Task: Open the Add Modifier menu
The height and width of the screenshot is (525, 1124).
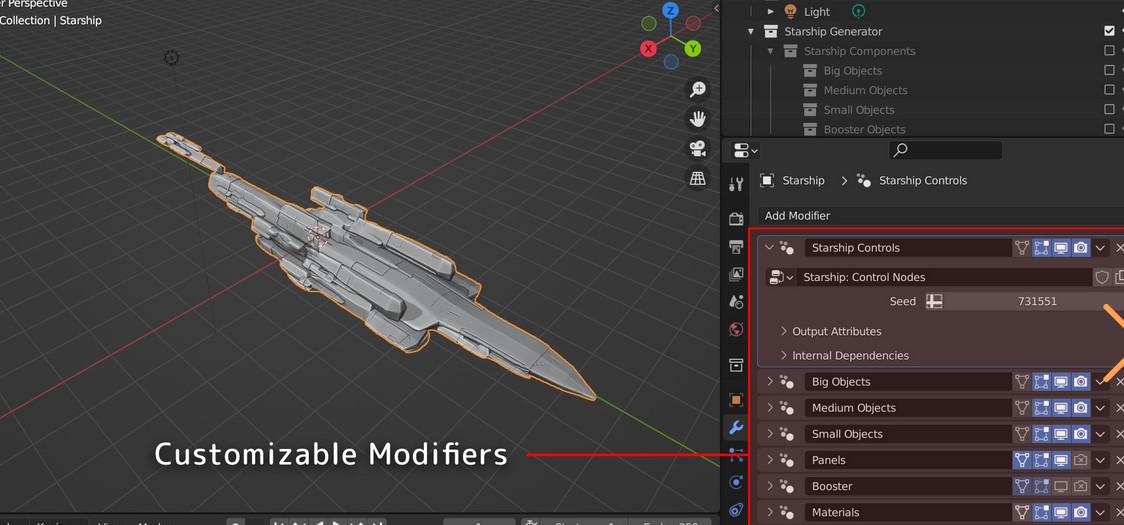Action: [797, 216]
